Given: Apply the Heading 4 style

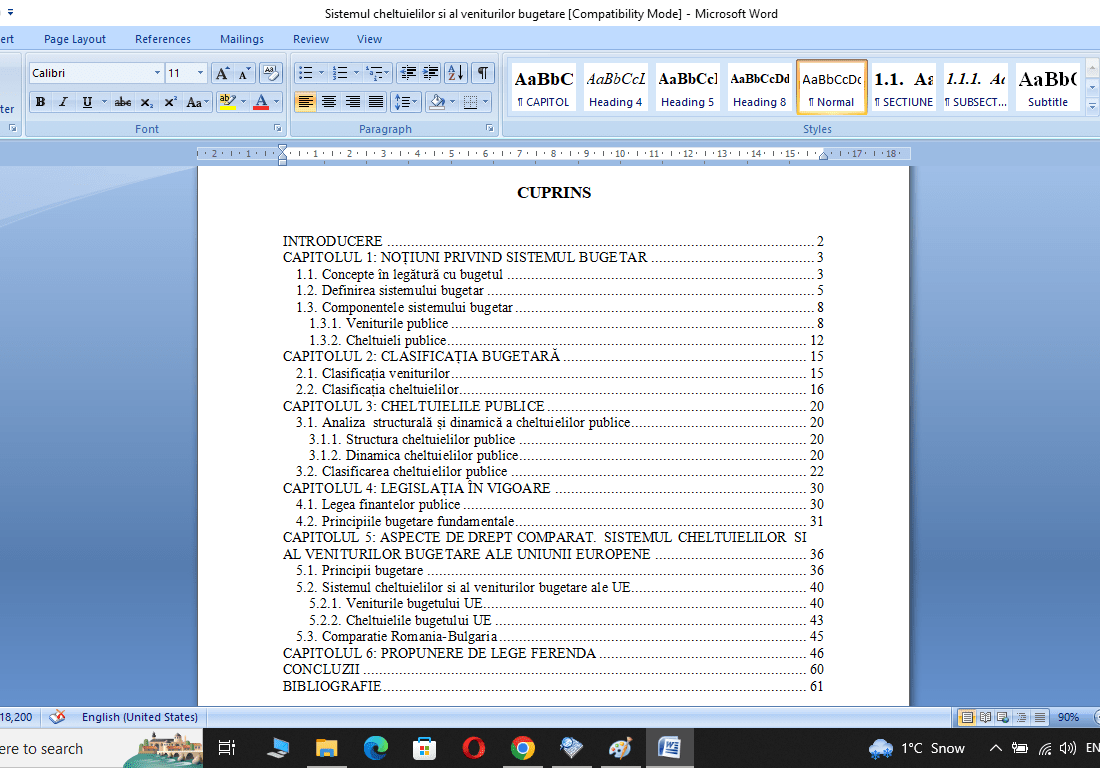Looking at the screenshot, I should pyautogui.click(x=616, y=87).
